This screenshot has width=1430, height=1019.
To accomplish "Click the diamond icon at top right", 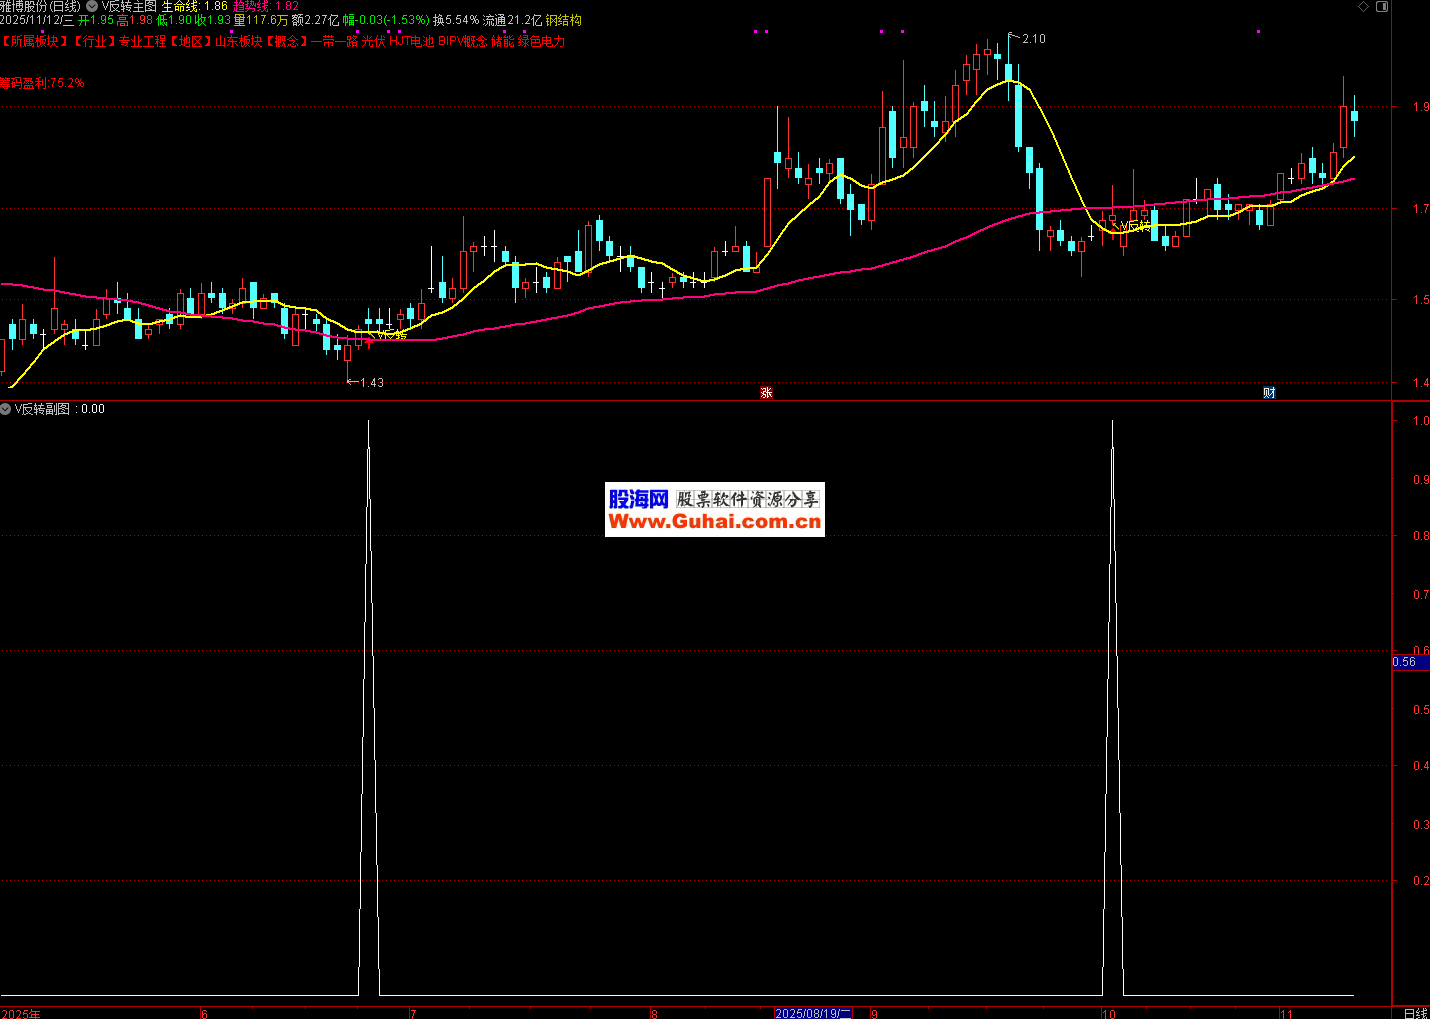I will 1363,7.
